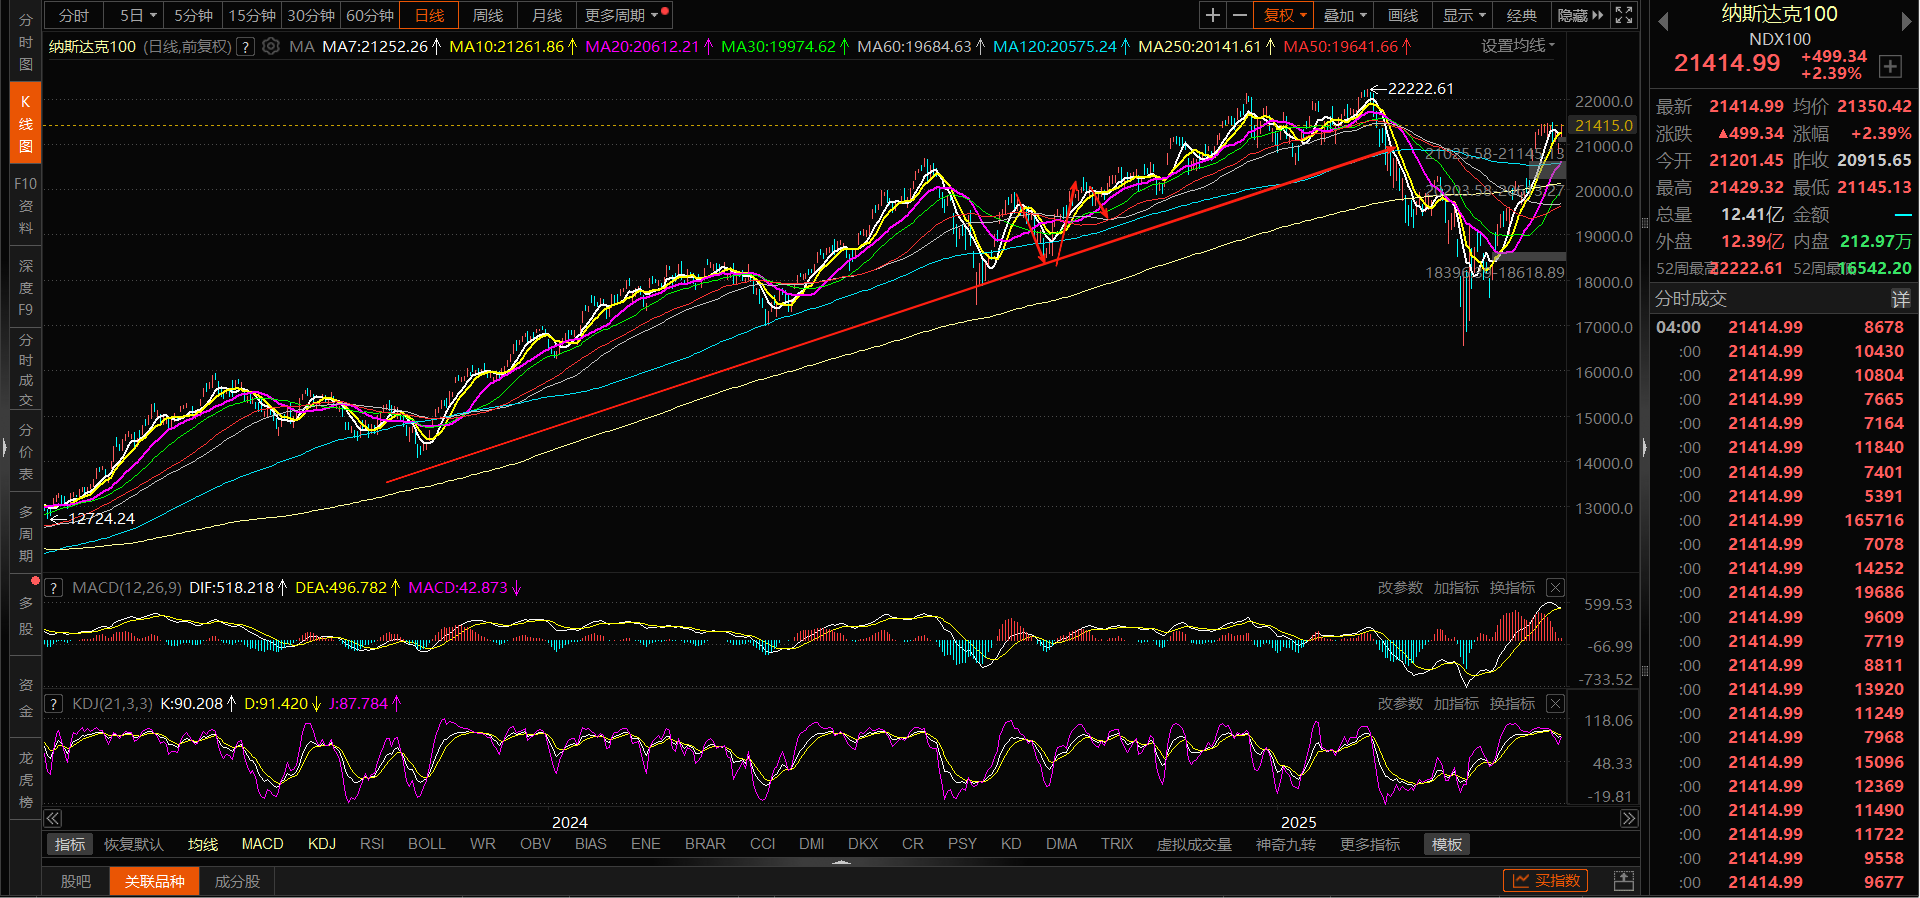Image resolution: width=1920 pixels, height=898 pixels.
Task: Select K线图 in left sidebar
Action: (x=26, y=123)
